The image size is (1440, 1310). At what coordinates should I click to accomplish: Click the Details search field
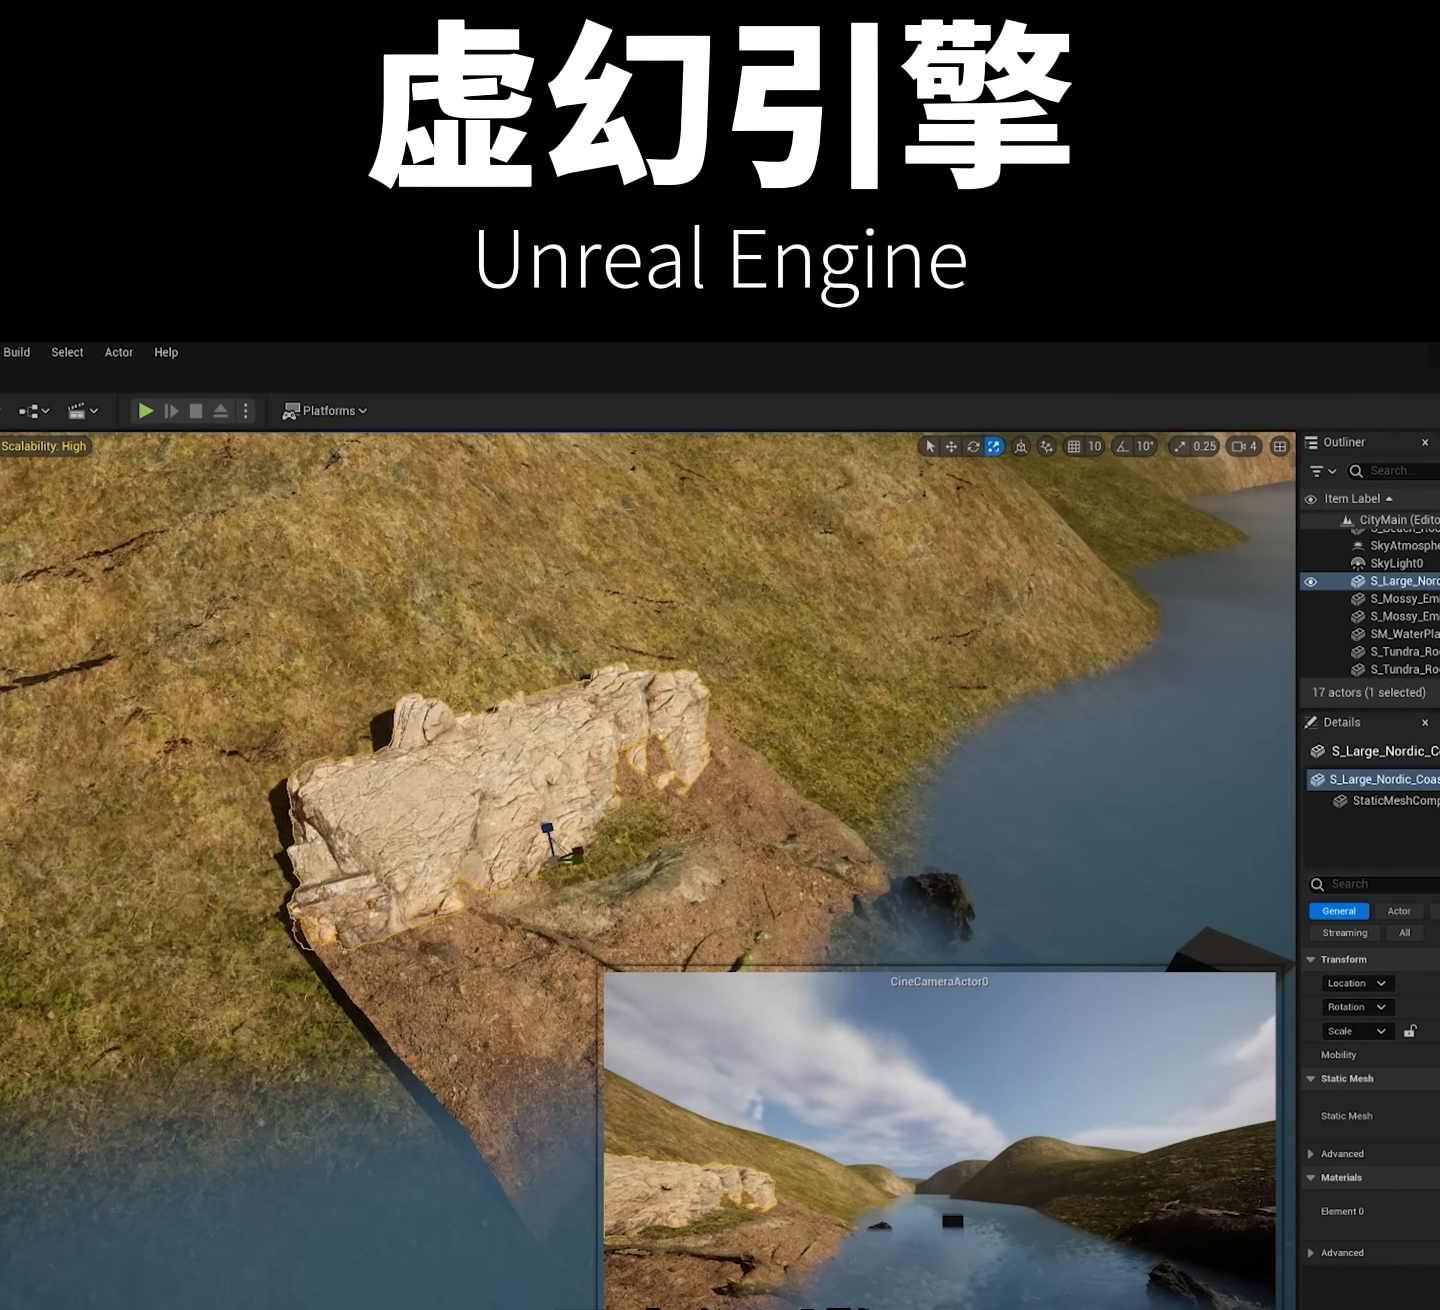point(1374,884)
